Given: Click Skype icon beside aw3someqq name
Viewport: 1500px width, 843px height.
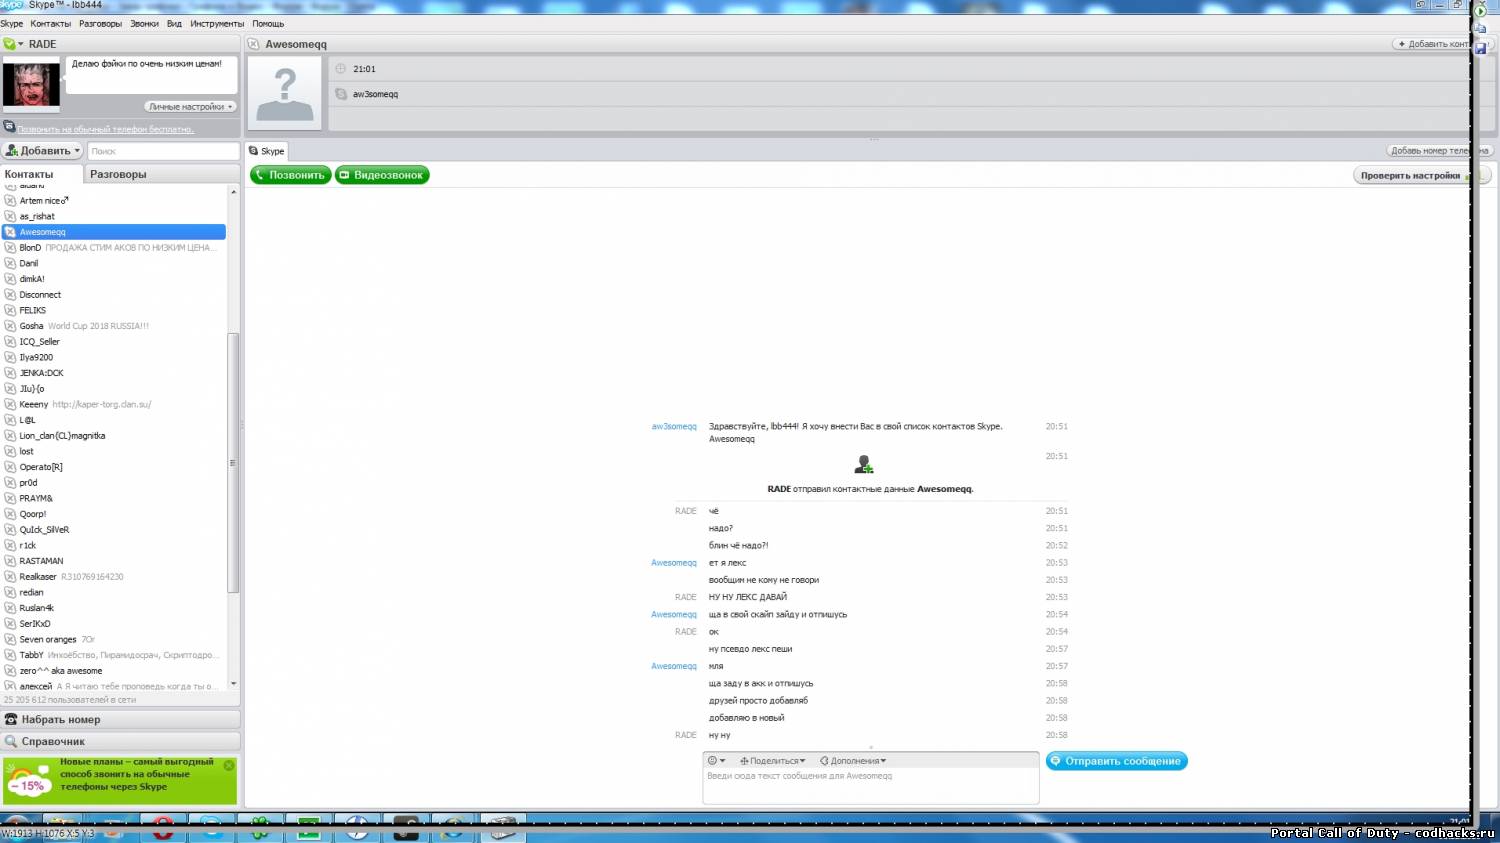Looking at the screenshot, I should [x=341, y=94].
